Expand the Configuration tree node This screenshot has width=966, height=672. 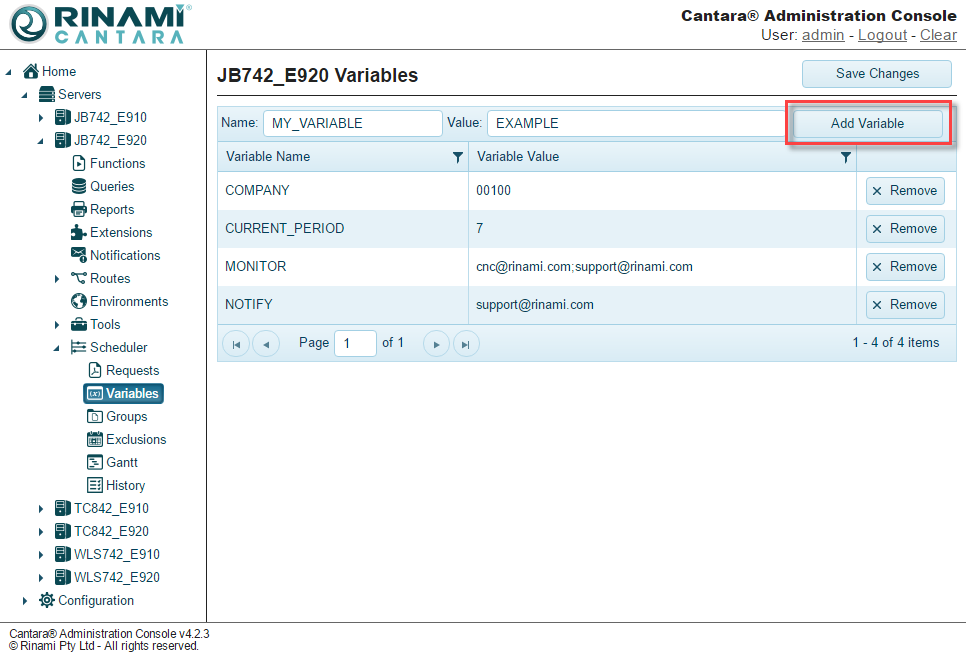click(x=25, y=601)
